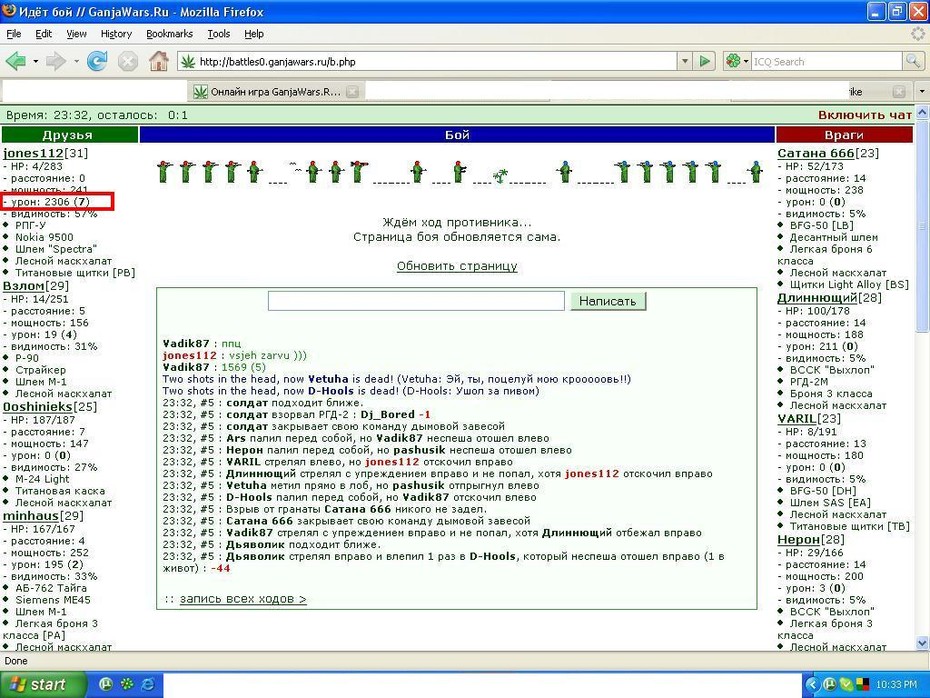The height and width of the screenshot is (698, 930).
Task: Click the vertical page scrollbar thumb
Action: click(922, 225)
